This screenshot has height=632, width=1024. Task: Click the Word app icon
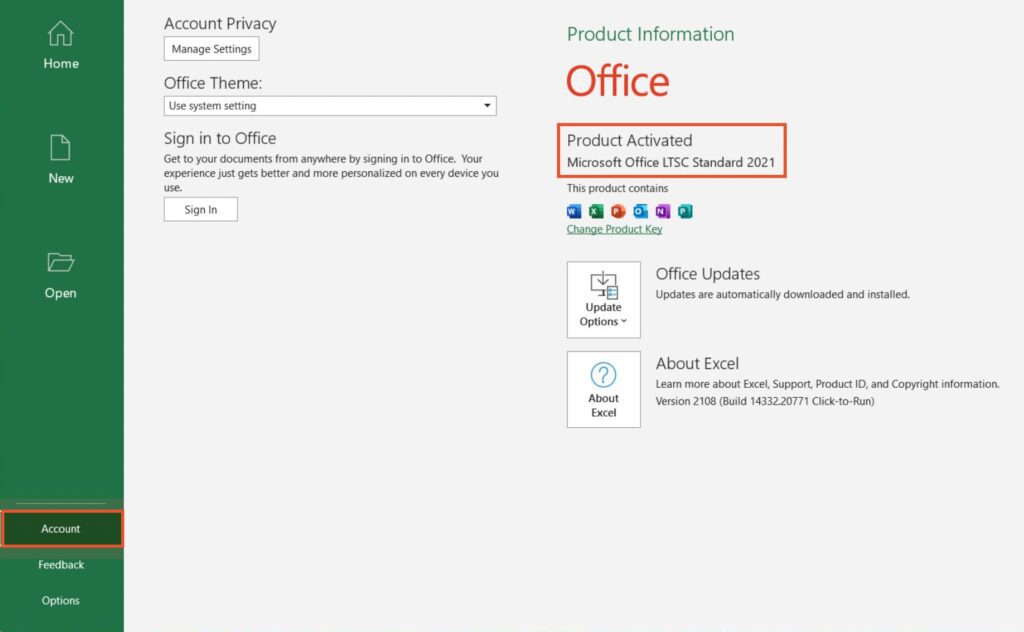574,211
